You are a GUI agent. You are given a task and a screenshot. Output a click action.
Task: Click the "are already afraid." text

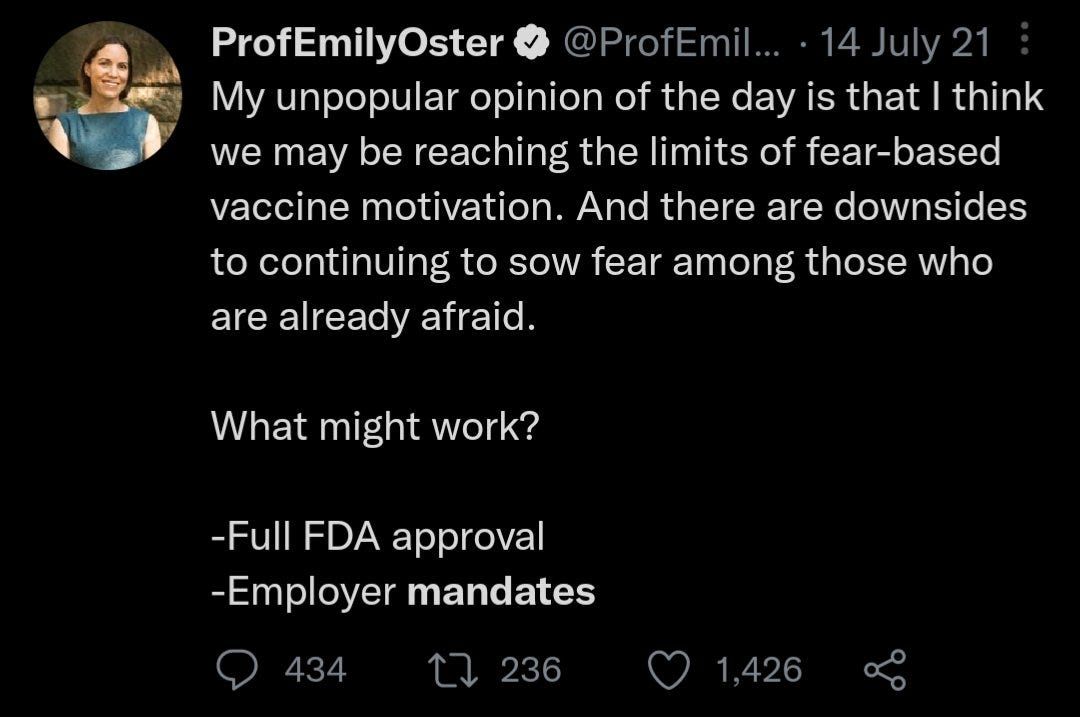(367, 317)
